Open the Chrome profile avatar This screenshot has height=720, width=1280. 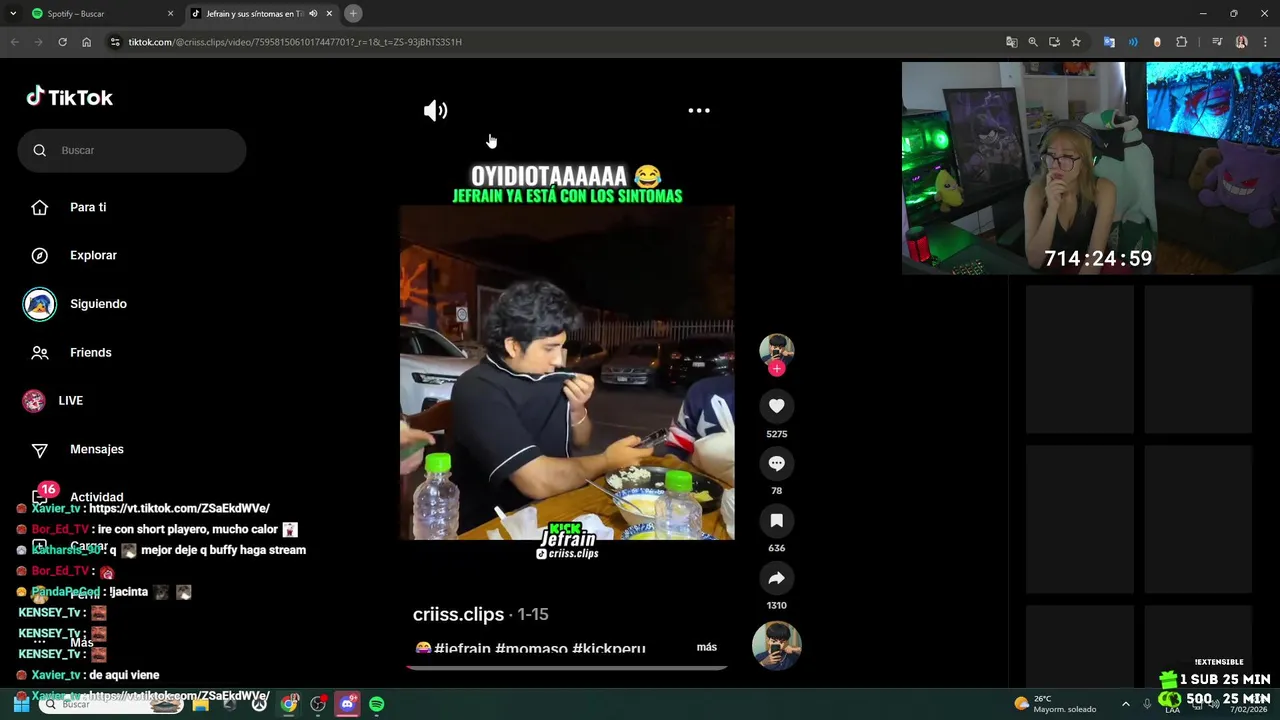coord(1242,42)
